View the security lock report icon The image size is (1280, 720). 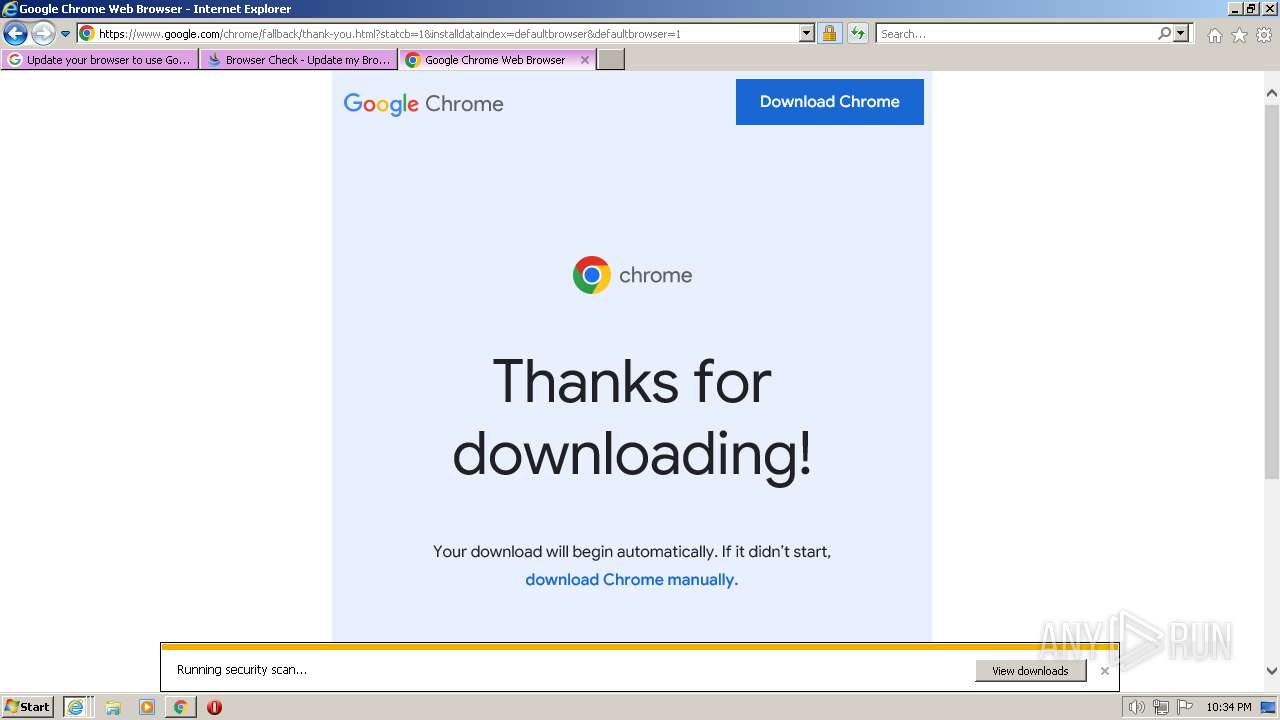click(829, 33)
